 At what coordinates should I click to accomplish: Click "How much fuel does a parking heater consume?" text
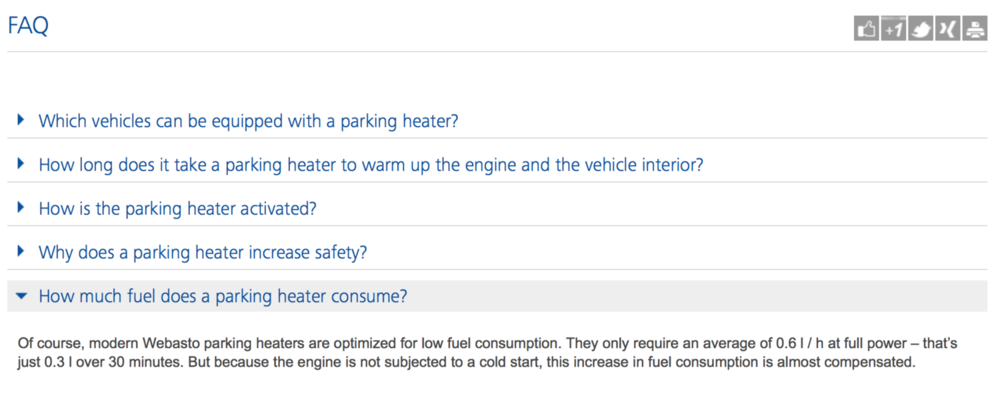pyautogui.click(x=222, y=297)
